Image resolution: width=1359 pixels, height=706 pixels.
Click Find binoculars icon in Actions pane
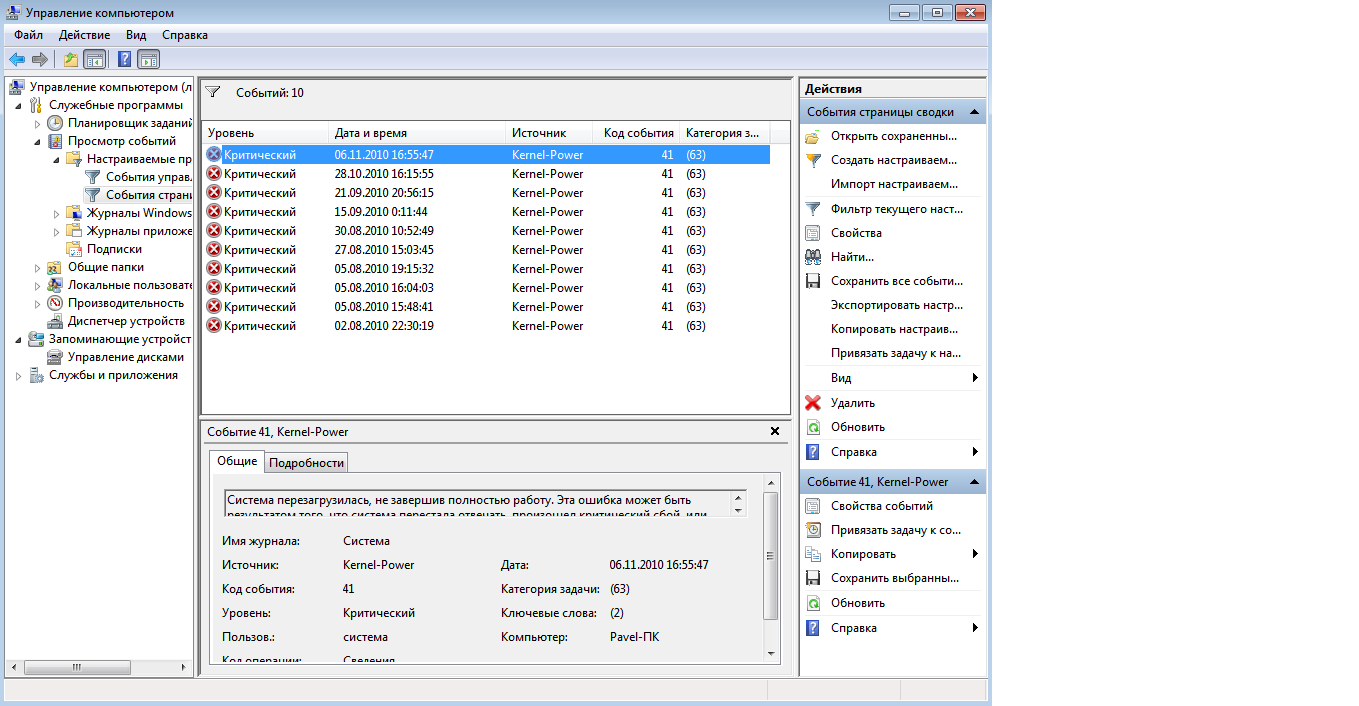(813, 257)
